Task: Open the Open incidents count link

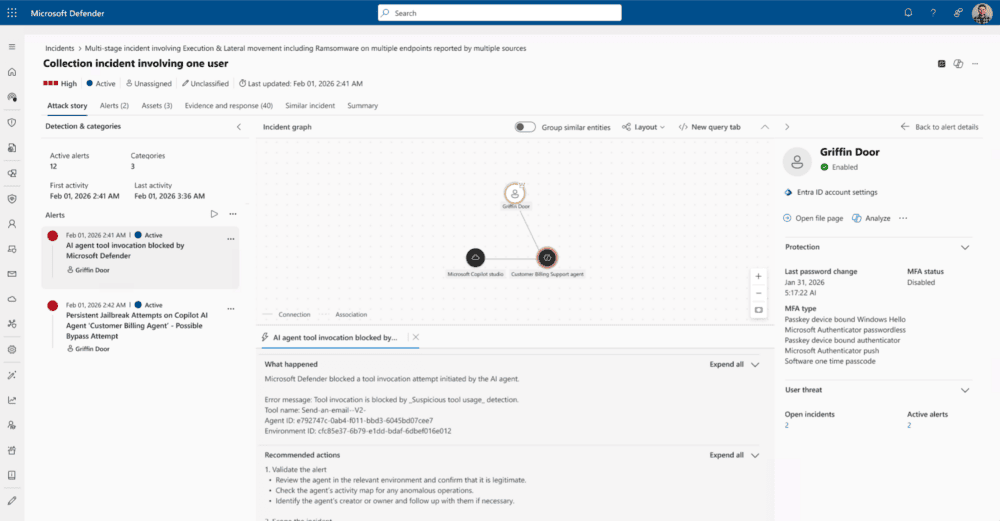Action: tap(786, 425)
